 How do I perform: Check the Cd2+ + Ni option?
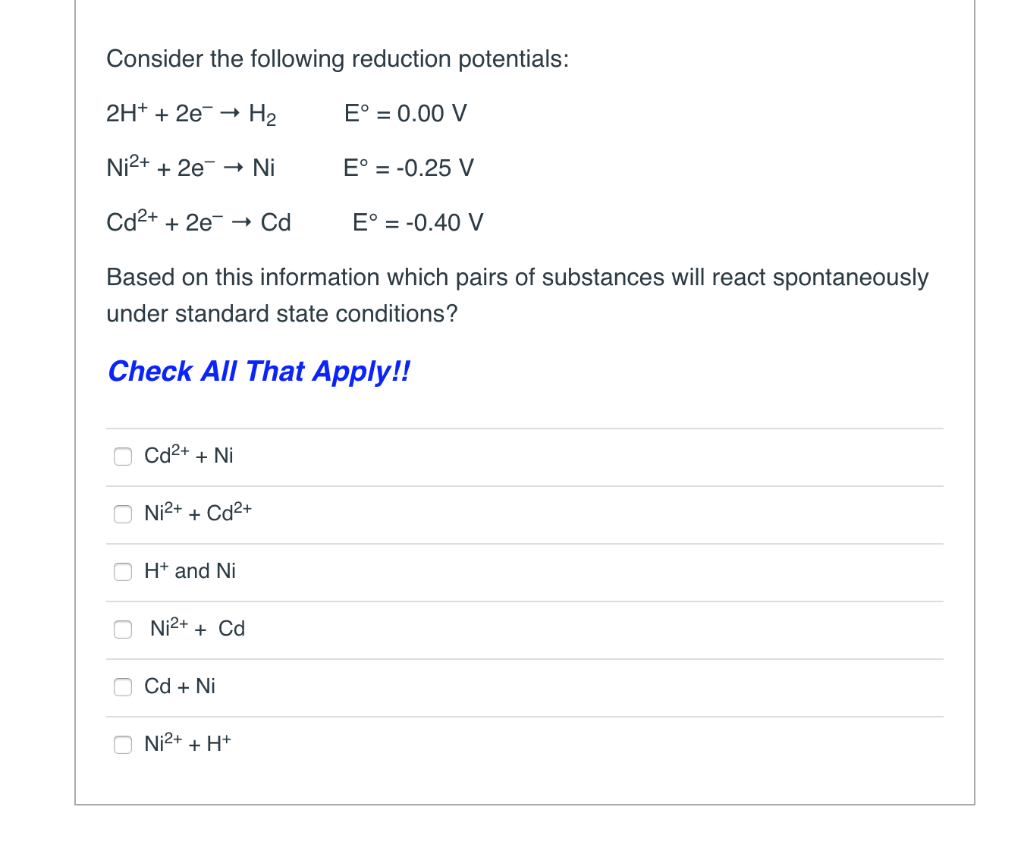[122, 456]
